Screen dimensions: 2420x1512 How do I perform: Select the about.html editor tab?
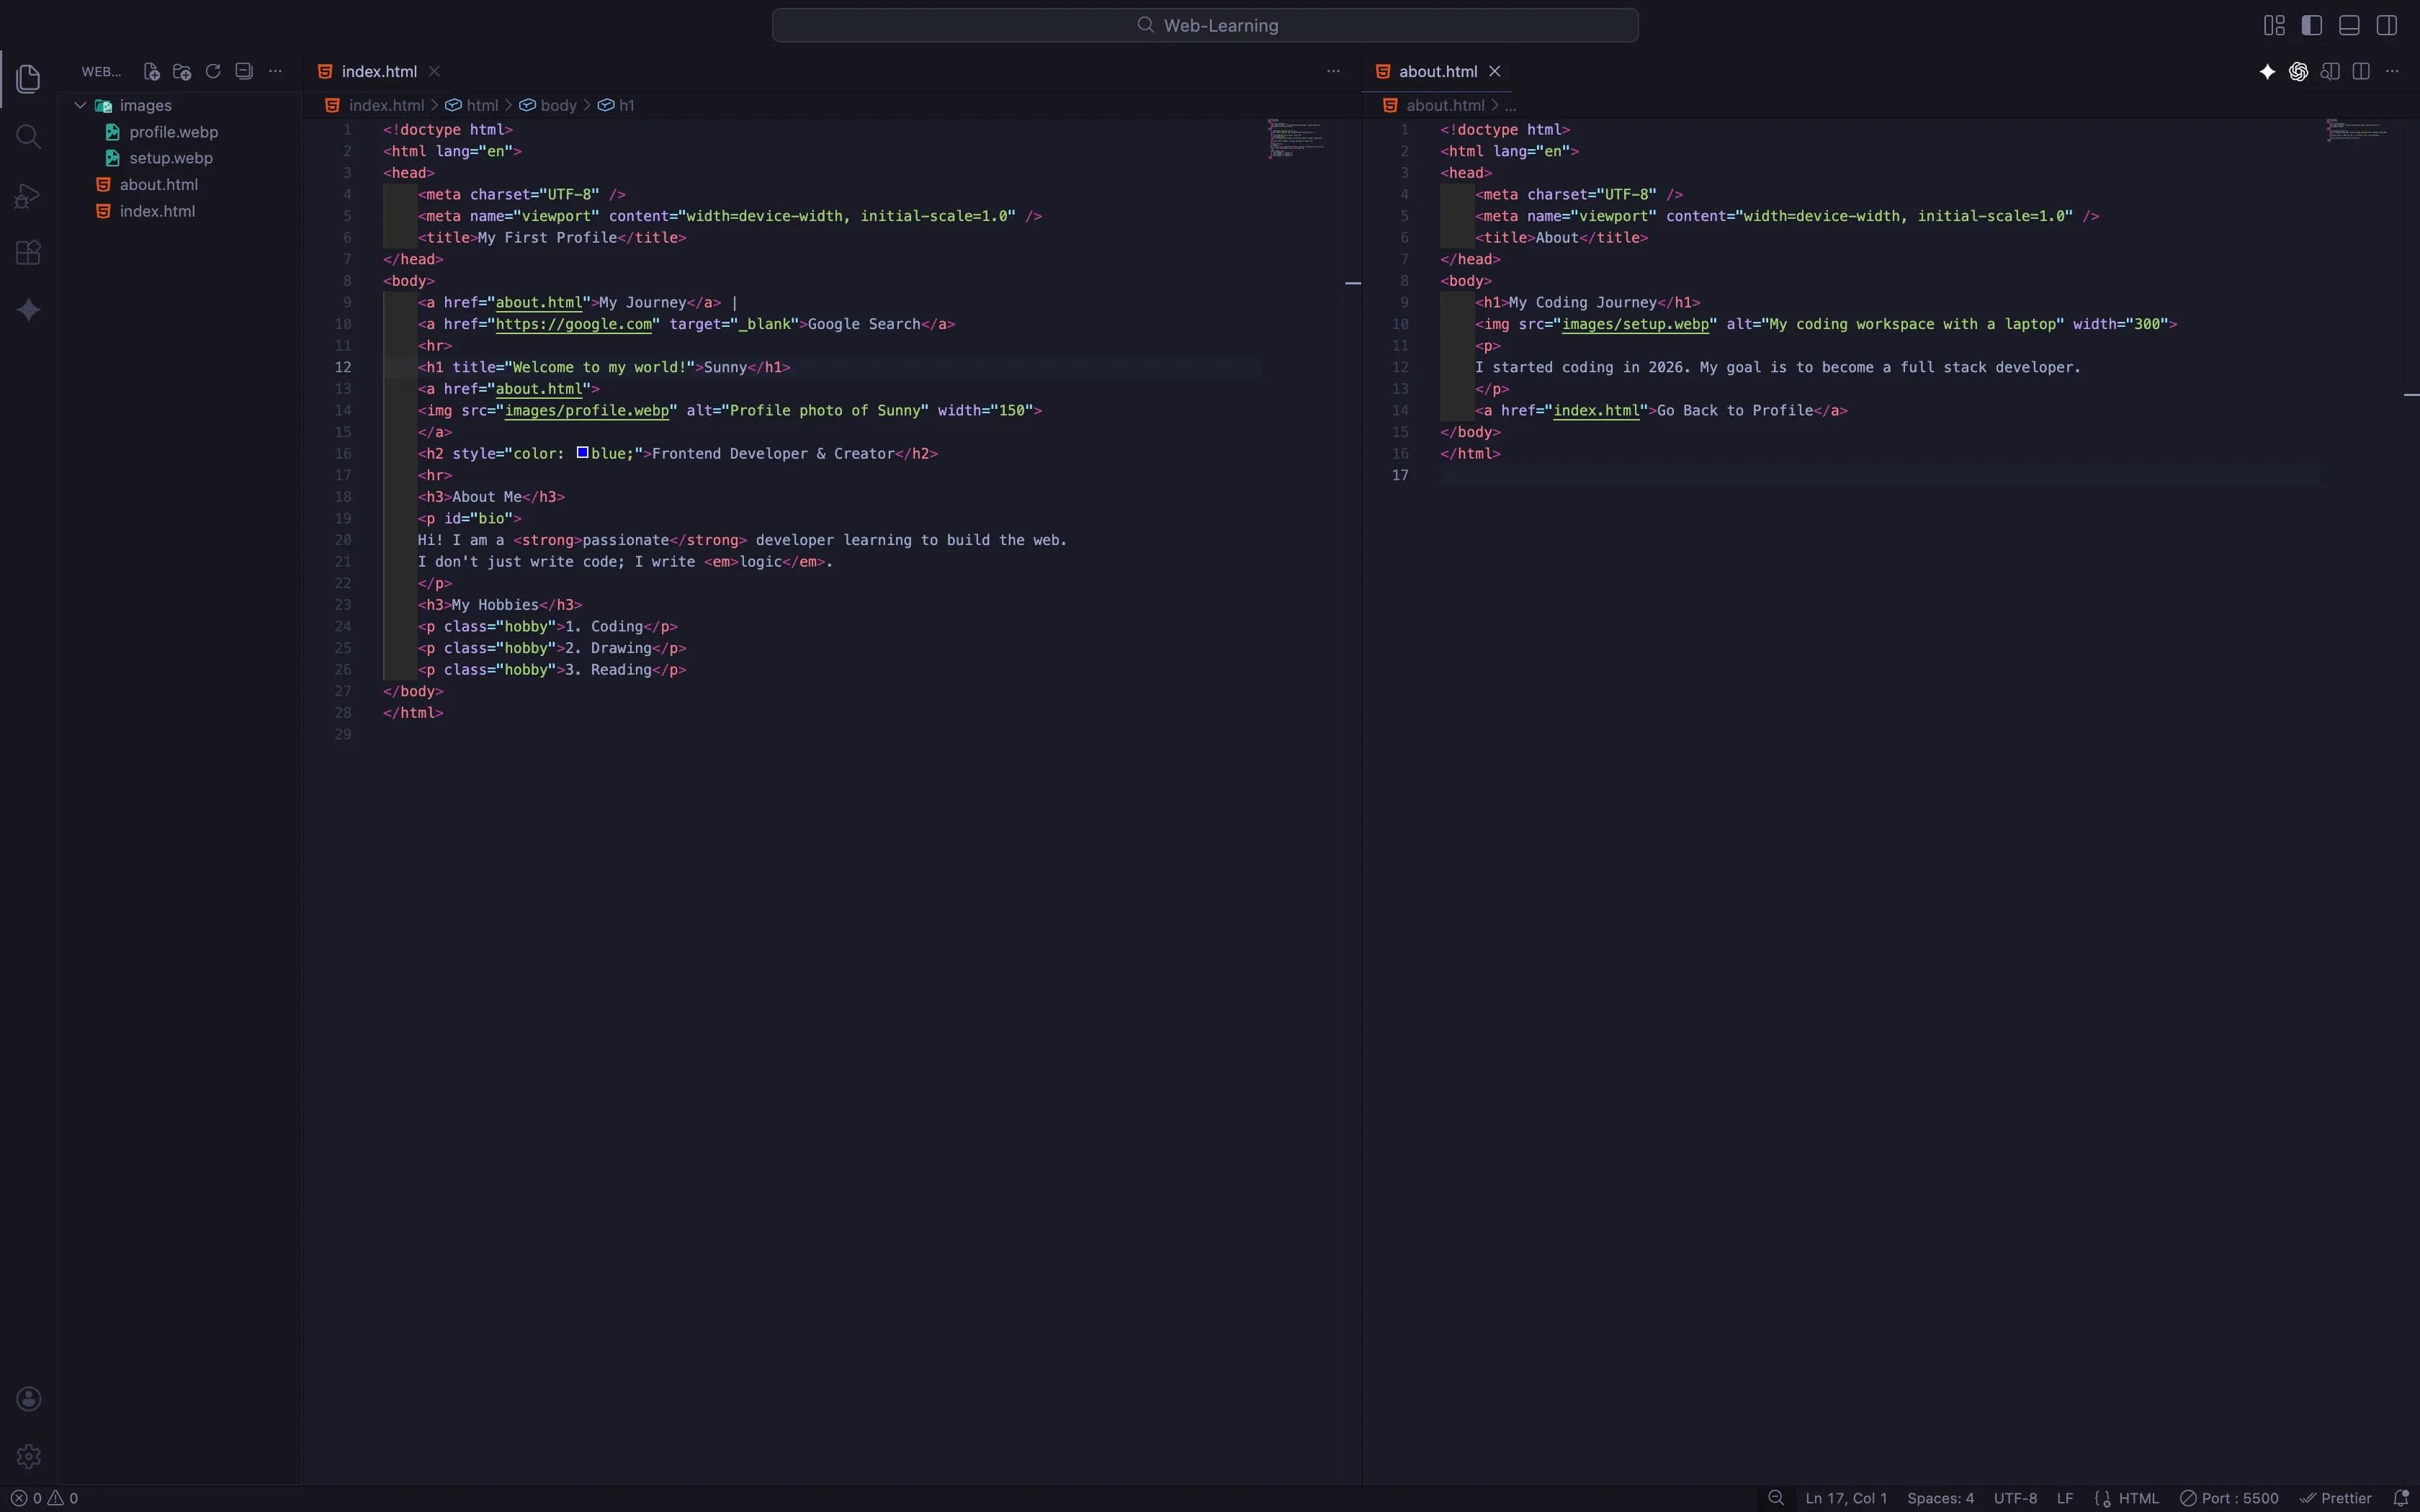pyautogui.click(x=1437, y=71)
